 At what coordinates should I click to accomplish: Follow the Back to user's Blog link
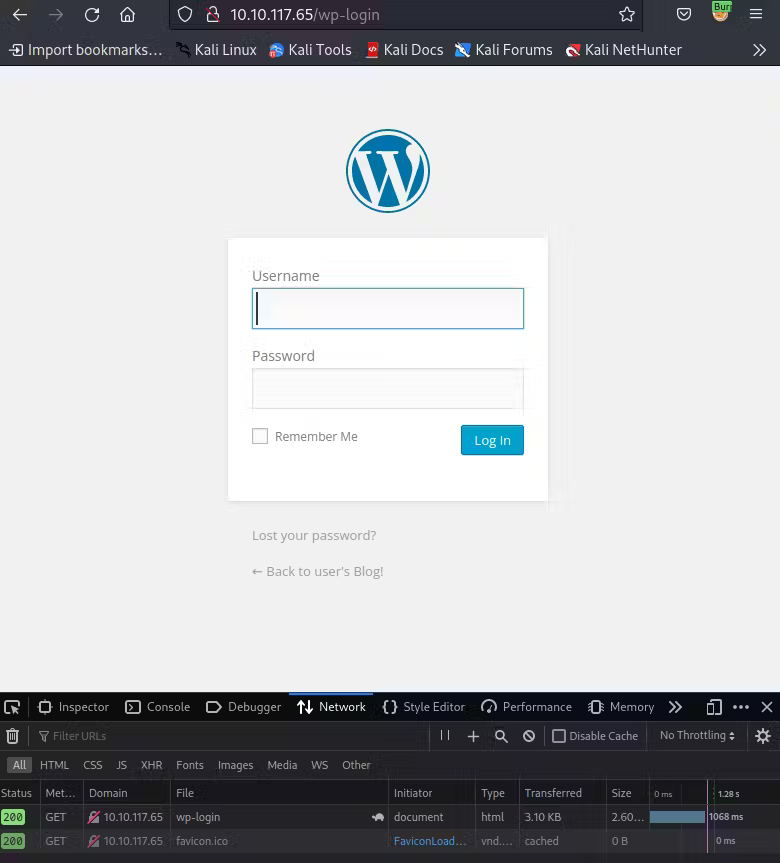point(317,571)
